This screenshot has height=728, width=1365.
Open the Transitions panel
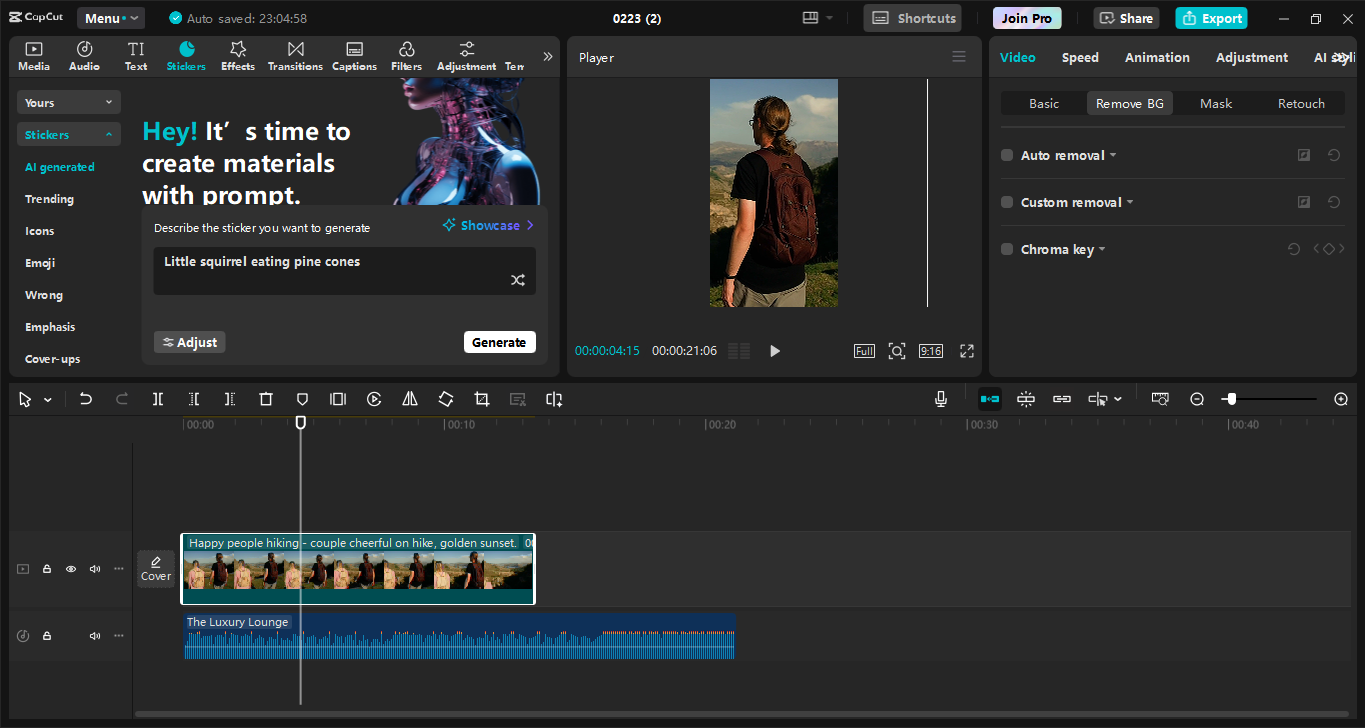point(294,55)
